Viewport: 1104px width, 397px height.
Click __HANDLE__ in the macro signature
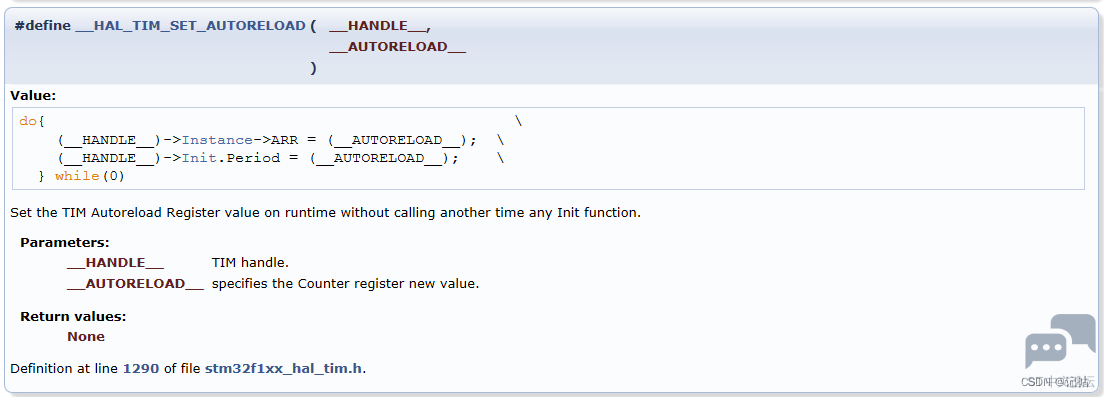378,25
